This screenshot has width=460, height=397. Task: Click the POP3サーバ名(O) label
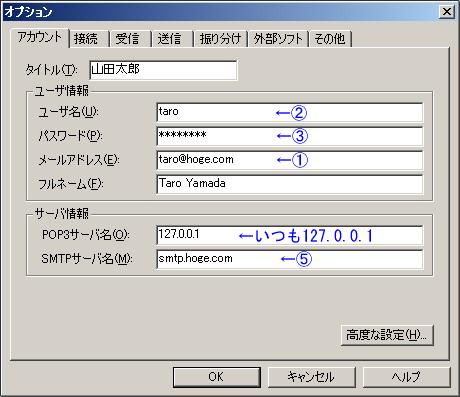tap(86, 235)
